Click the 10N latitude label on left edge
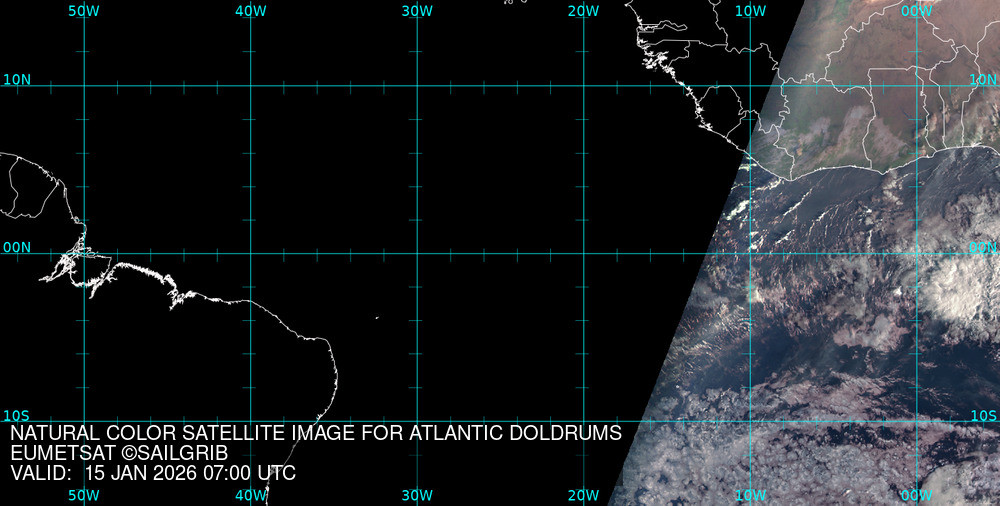Image resolution: width=1000 pixels, height=506 pixels. tap(17, 79)
